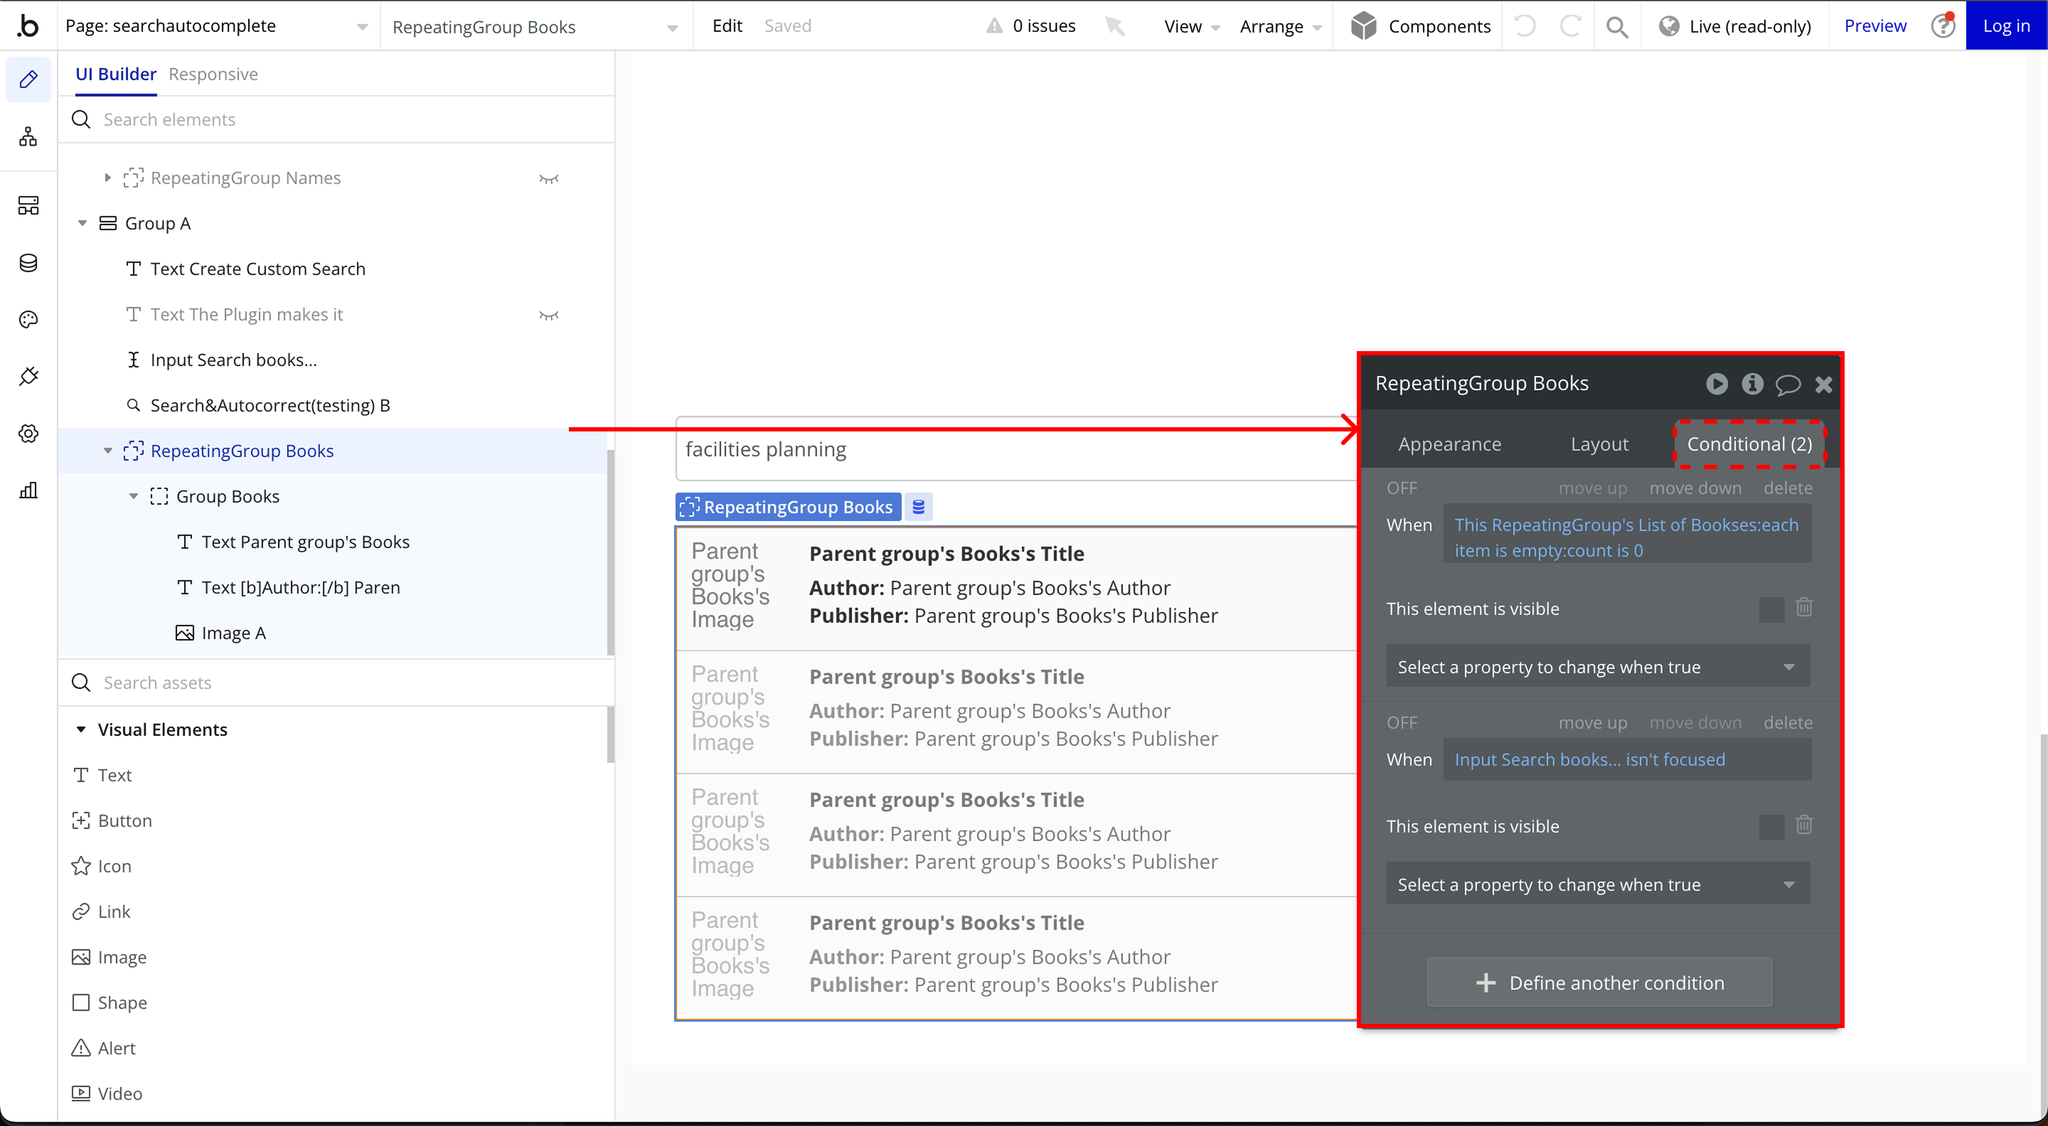
Task: Open the Workflow tab icon in sidebar
Action: [x=28, y=137]
